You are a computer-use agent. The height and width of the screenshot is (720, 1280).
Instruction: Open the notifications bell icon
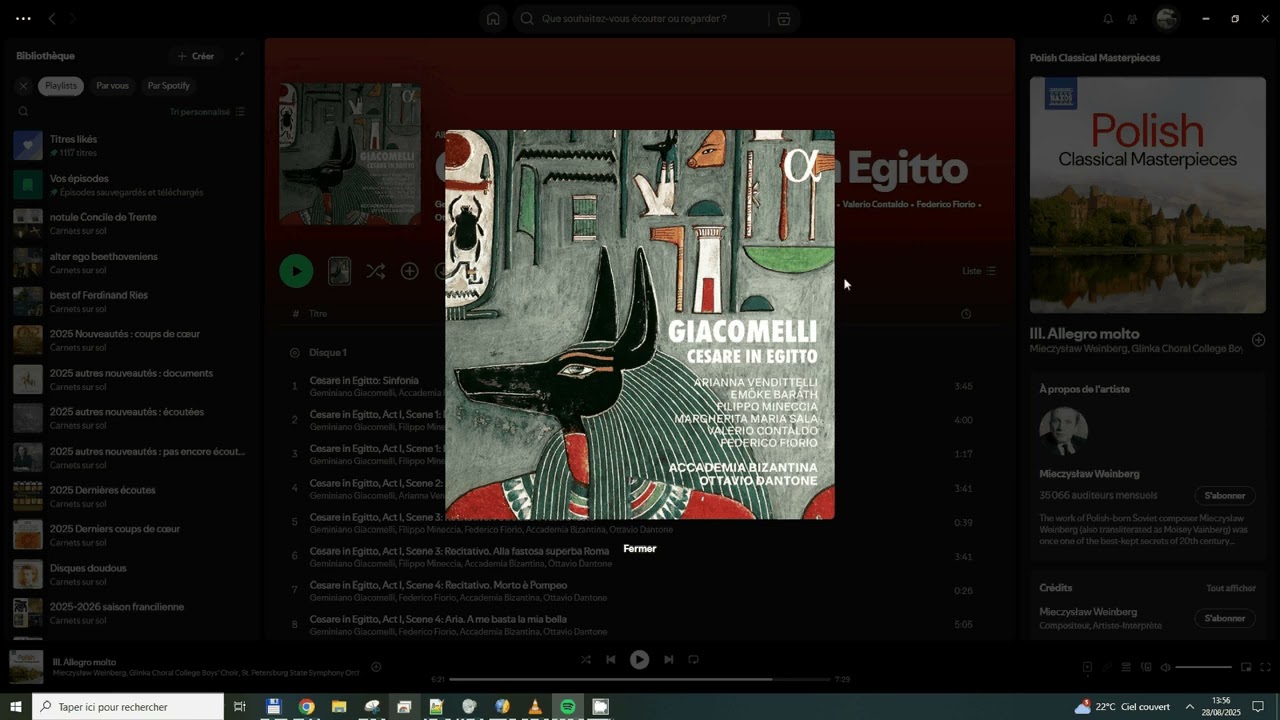click(x=1108, y=18)
